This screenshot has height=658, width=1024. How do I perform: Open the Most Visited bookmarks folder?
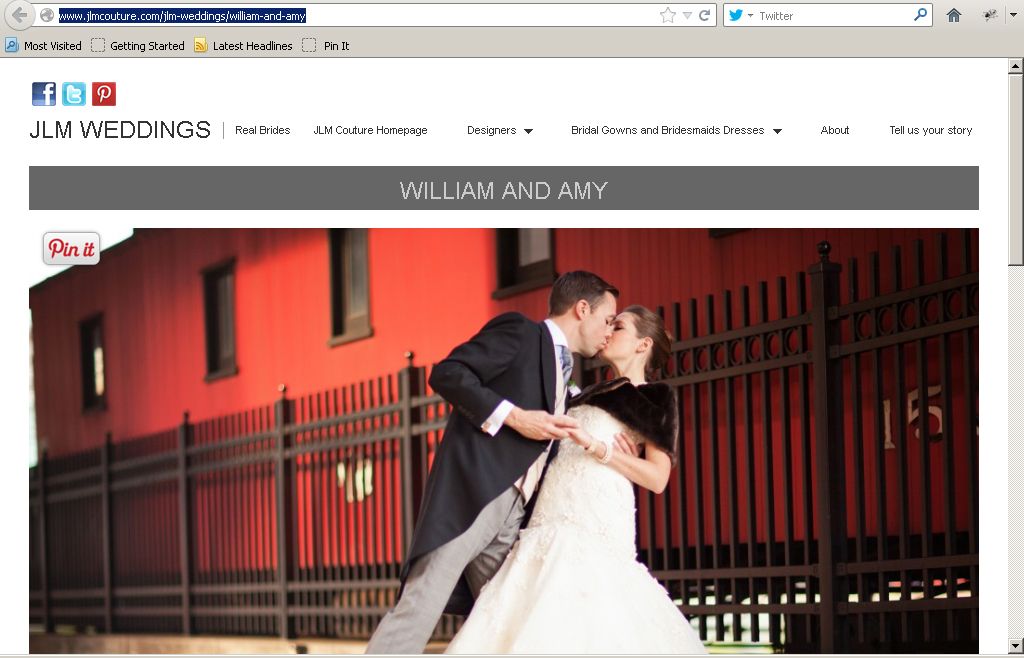click(43, 46)
